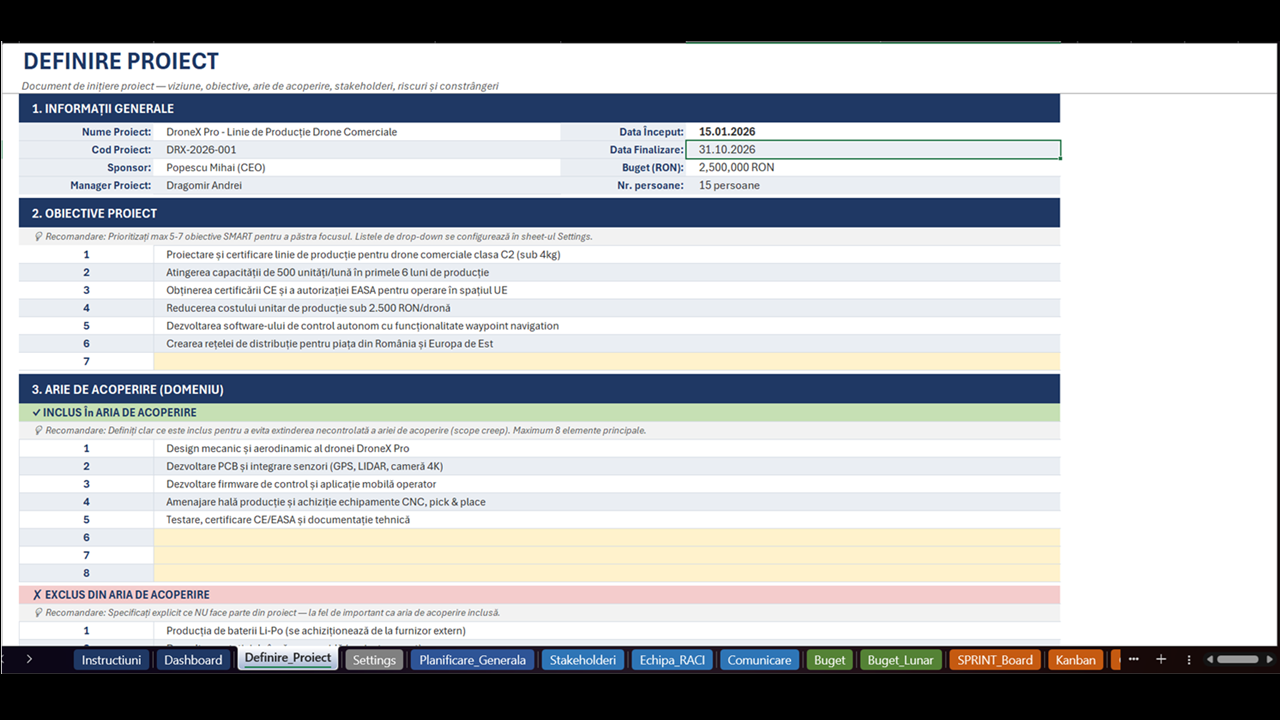1280x720 pixels.
Task: Select the empty included-scope row 6 cell
Action: [x=607, y=538]
